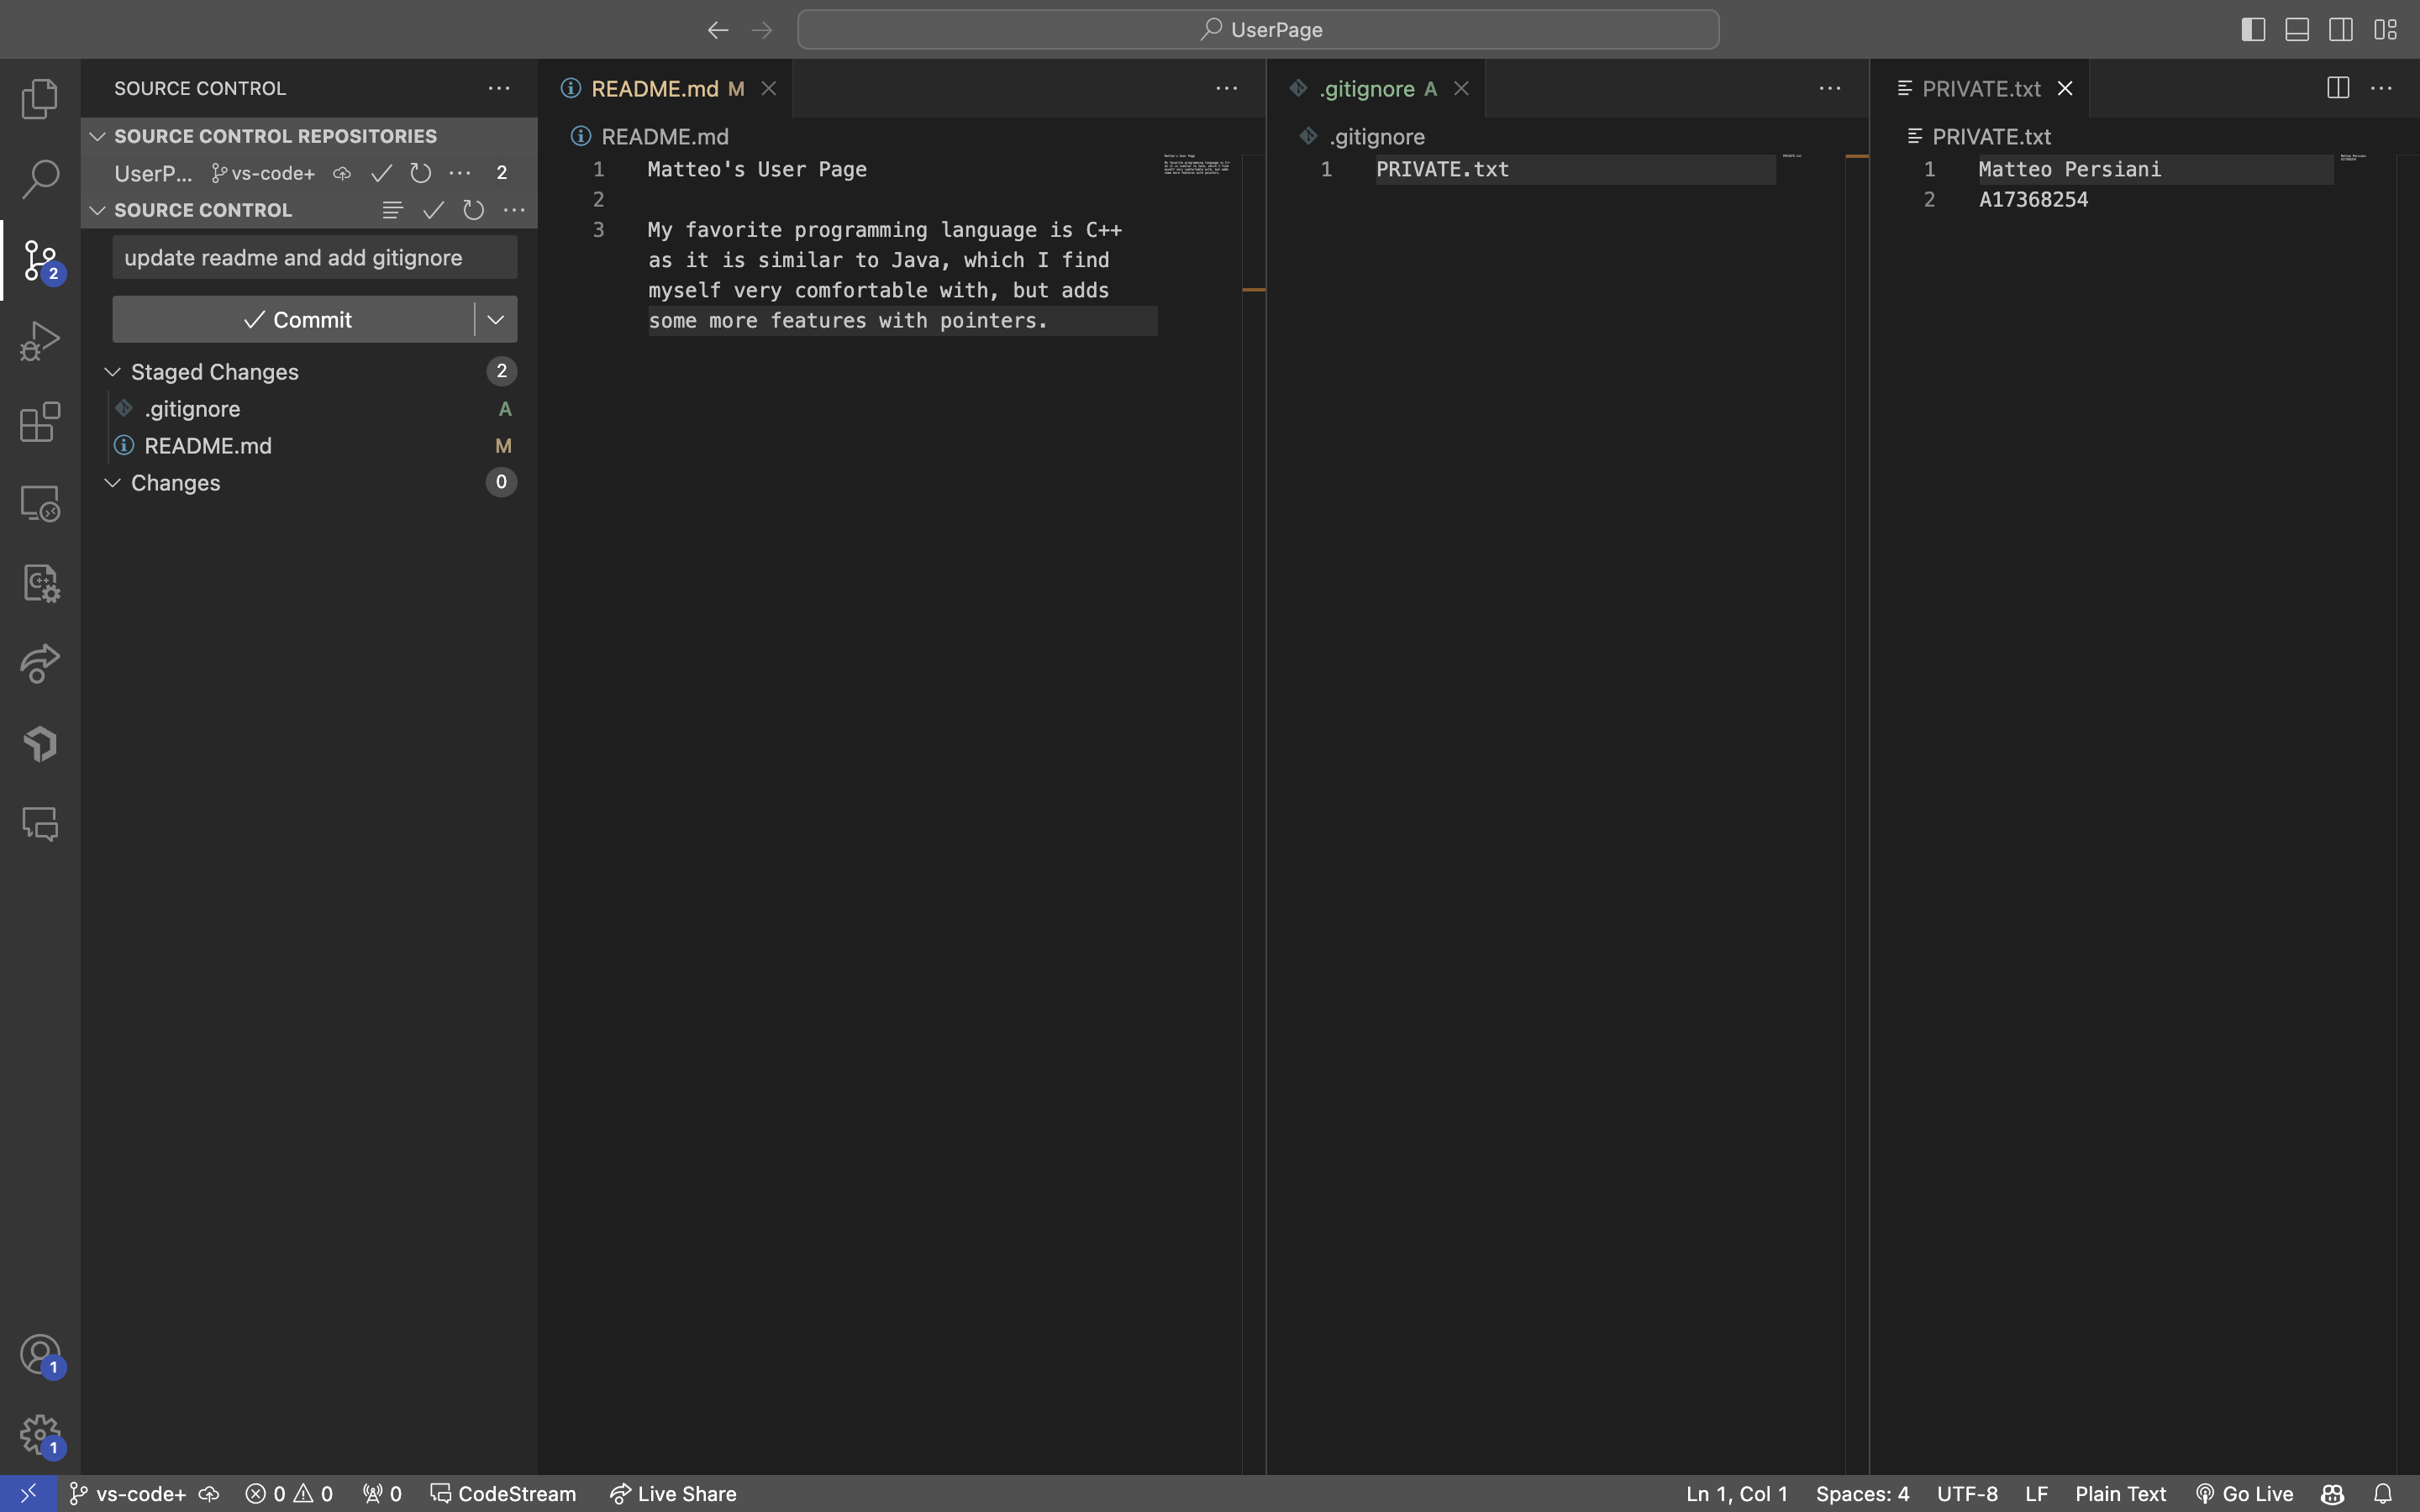The width and height of the screenshot is (2420, 1512).
Task: Collapse the Staged Changes section
Action: click(x=113, y=372)
